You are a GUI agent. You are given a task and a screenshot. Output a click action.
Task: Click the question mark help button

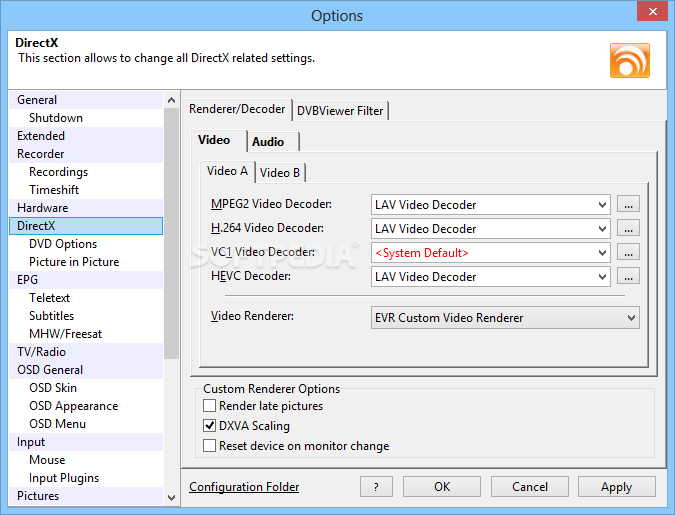tap(376, 487)
